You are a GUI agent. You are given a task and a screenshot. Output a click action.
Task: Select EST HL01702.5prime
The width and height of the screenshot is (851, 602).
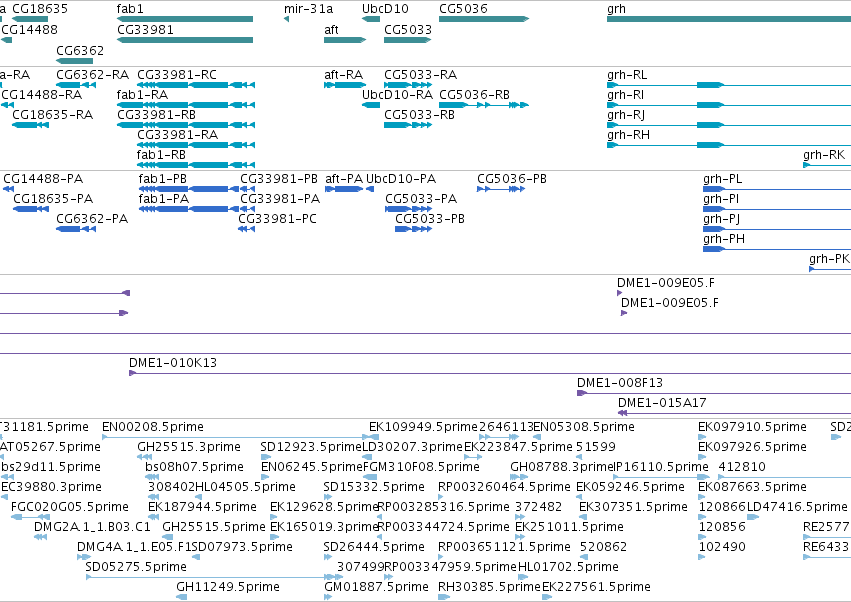[523, 577]
